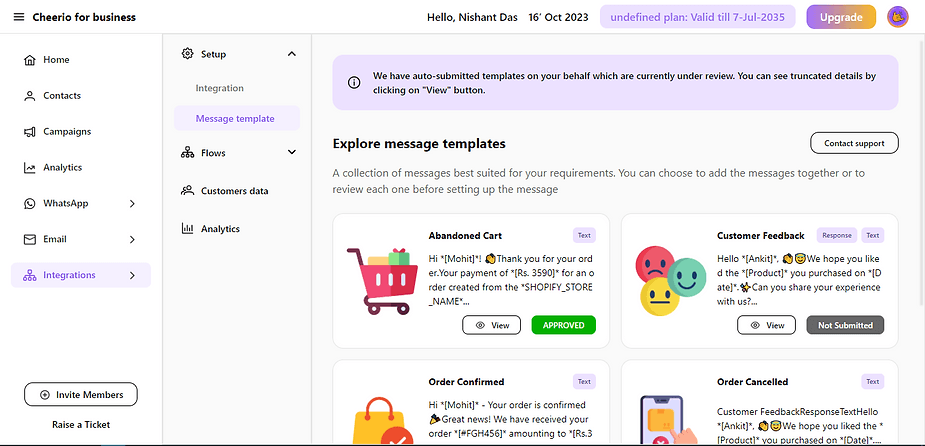Screen dimensions: 925x446
Task: Click the WhatsApp logo icon
Action: 29,204
